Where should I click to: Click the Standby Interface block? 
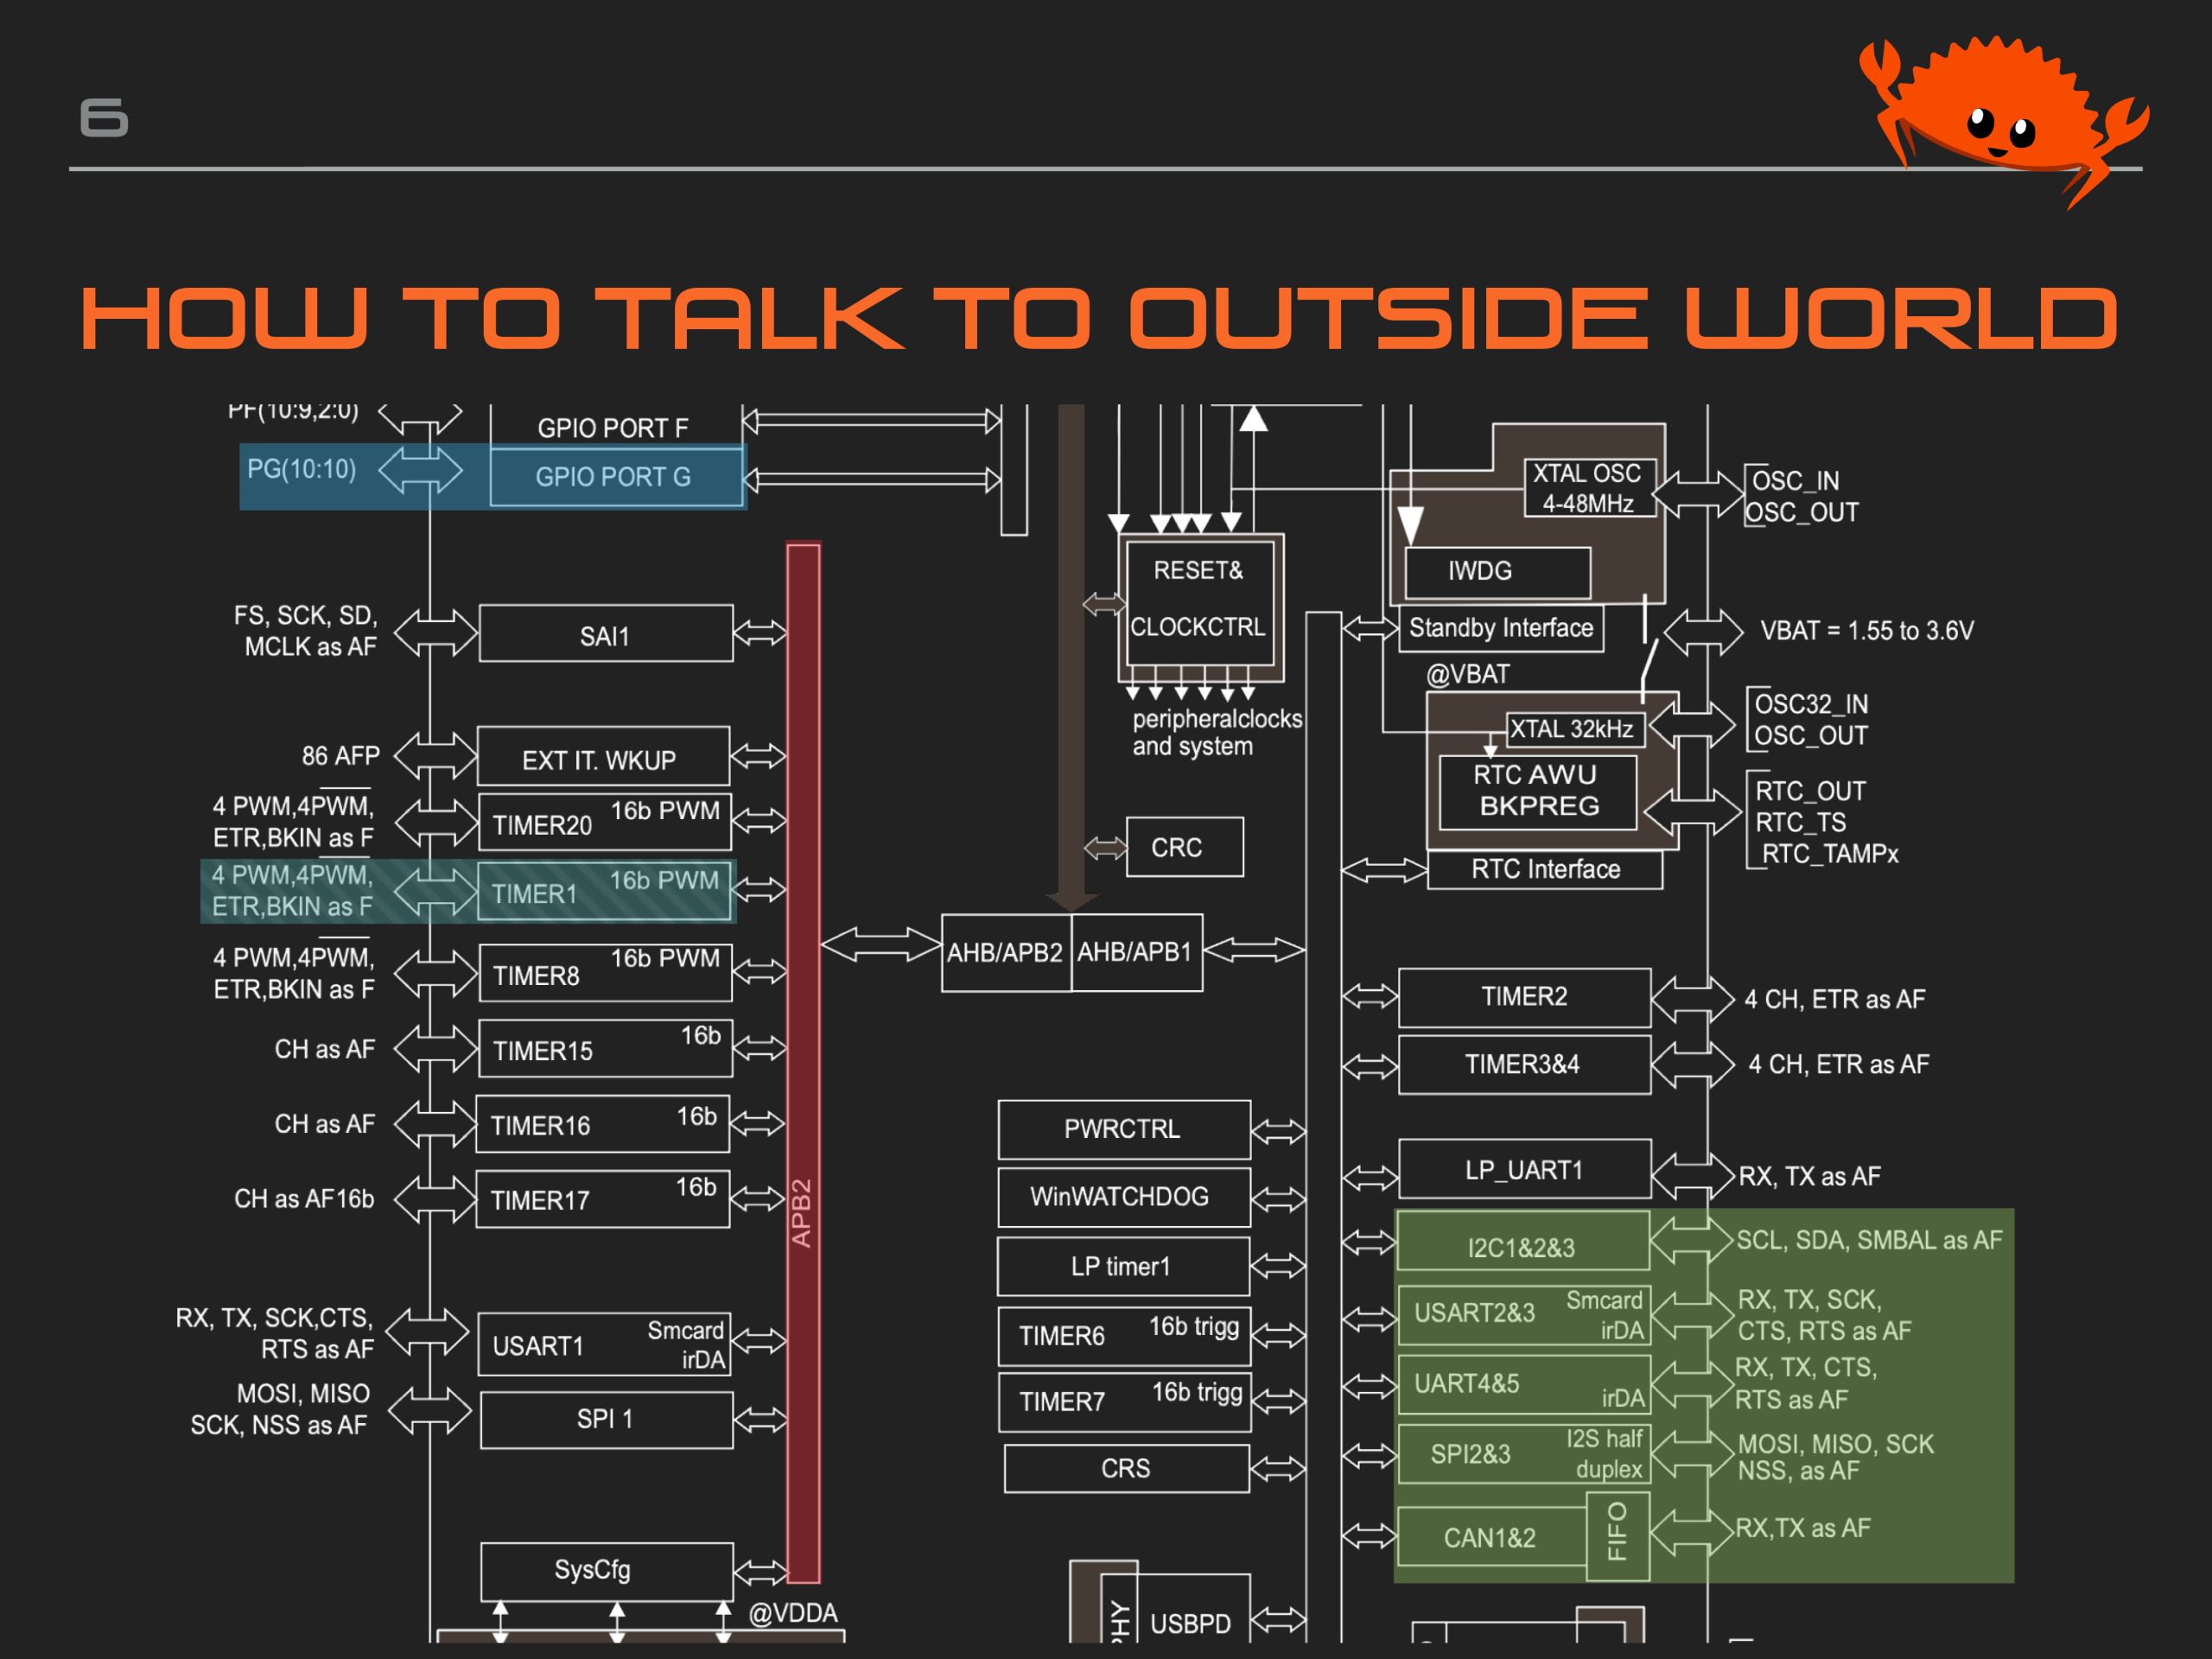pos(1501,628)
